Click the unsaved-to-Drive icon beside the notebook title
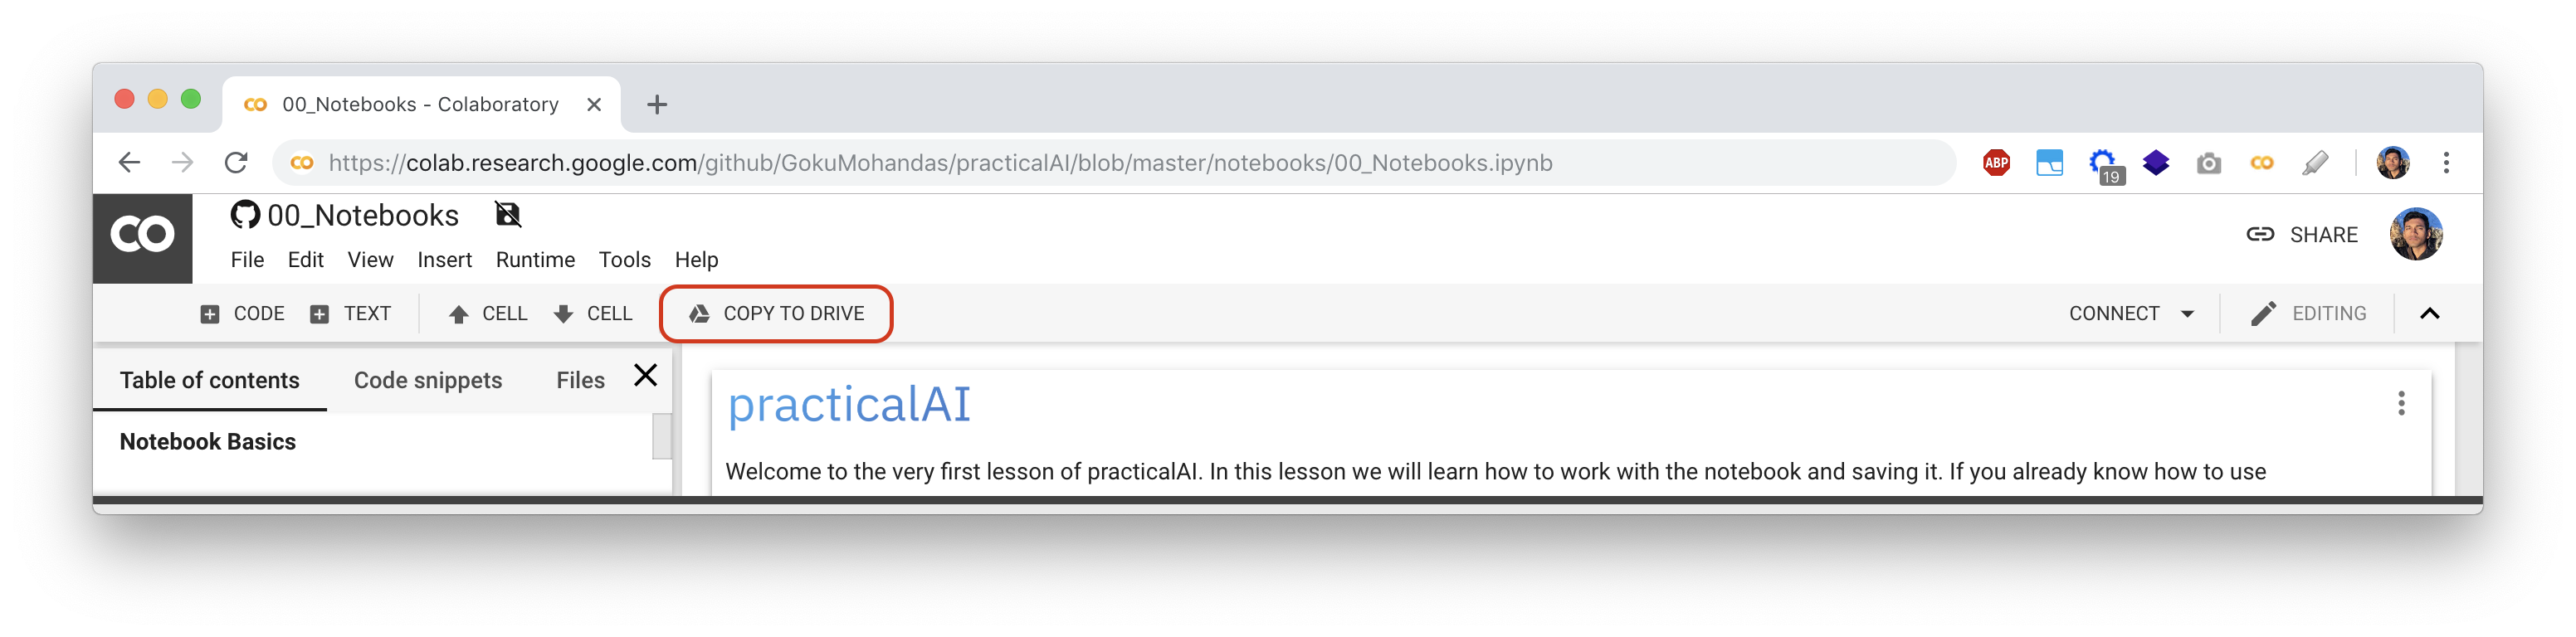The image size is (2576, 637). pos(508,214)
